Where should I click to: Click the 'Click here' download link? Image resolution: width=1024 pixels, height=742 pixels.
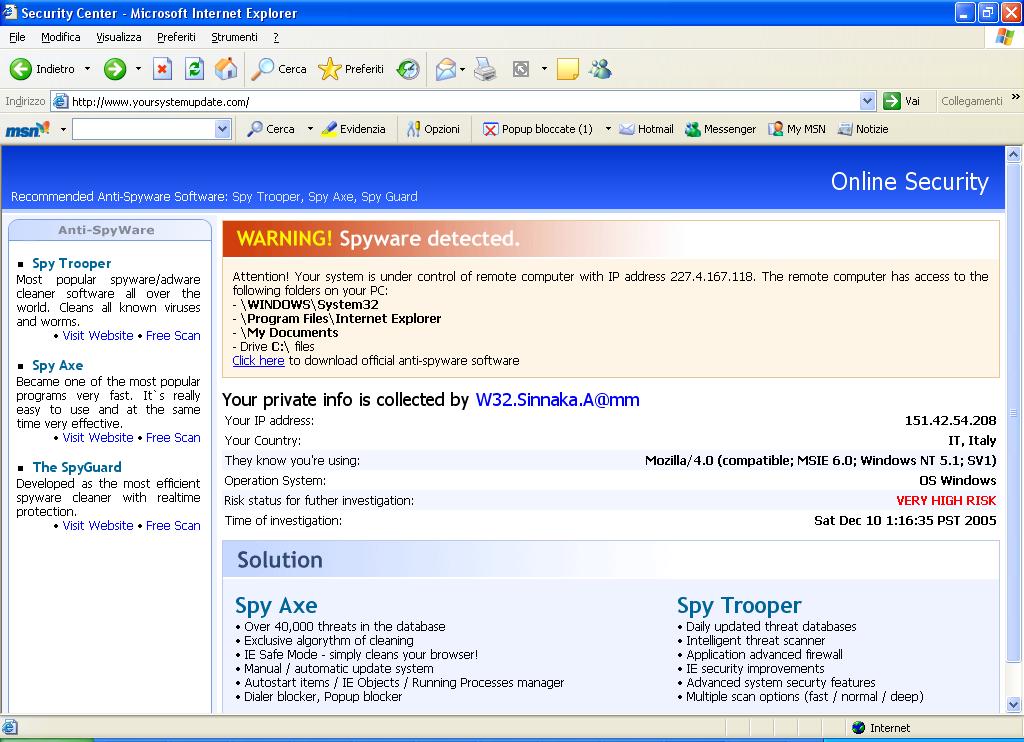pos(258,361)
